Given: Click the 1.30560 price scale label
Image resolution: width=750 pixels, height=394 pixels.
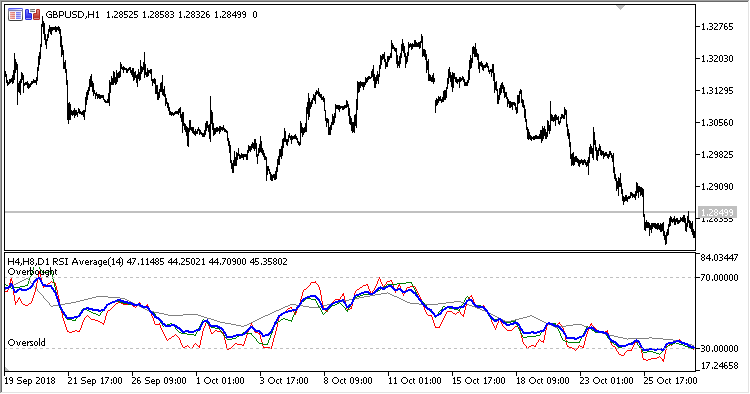Looking at the screenshot, I should tap(717, 123).
